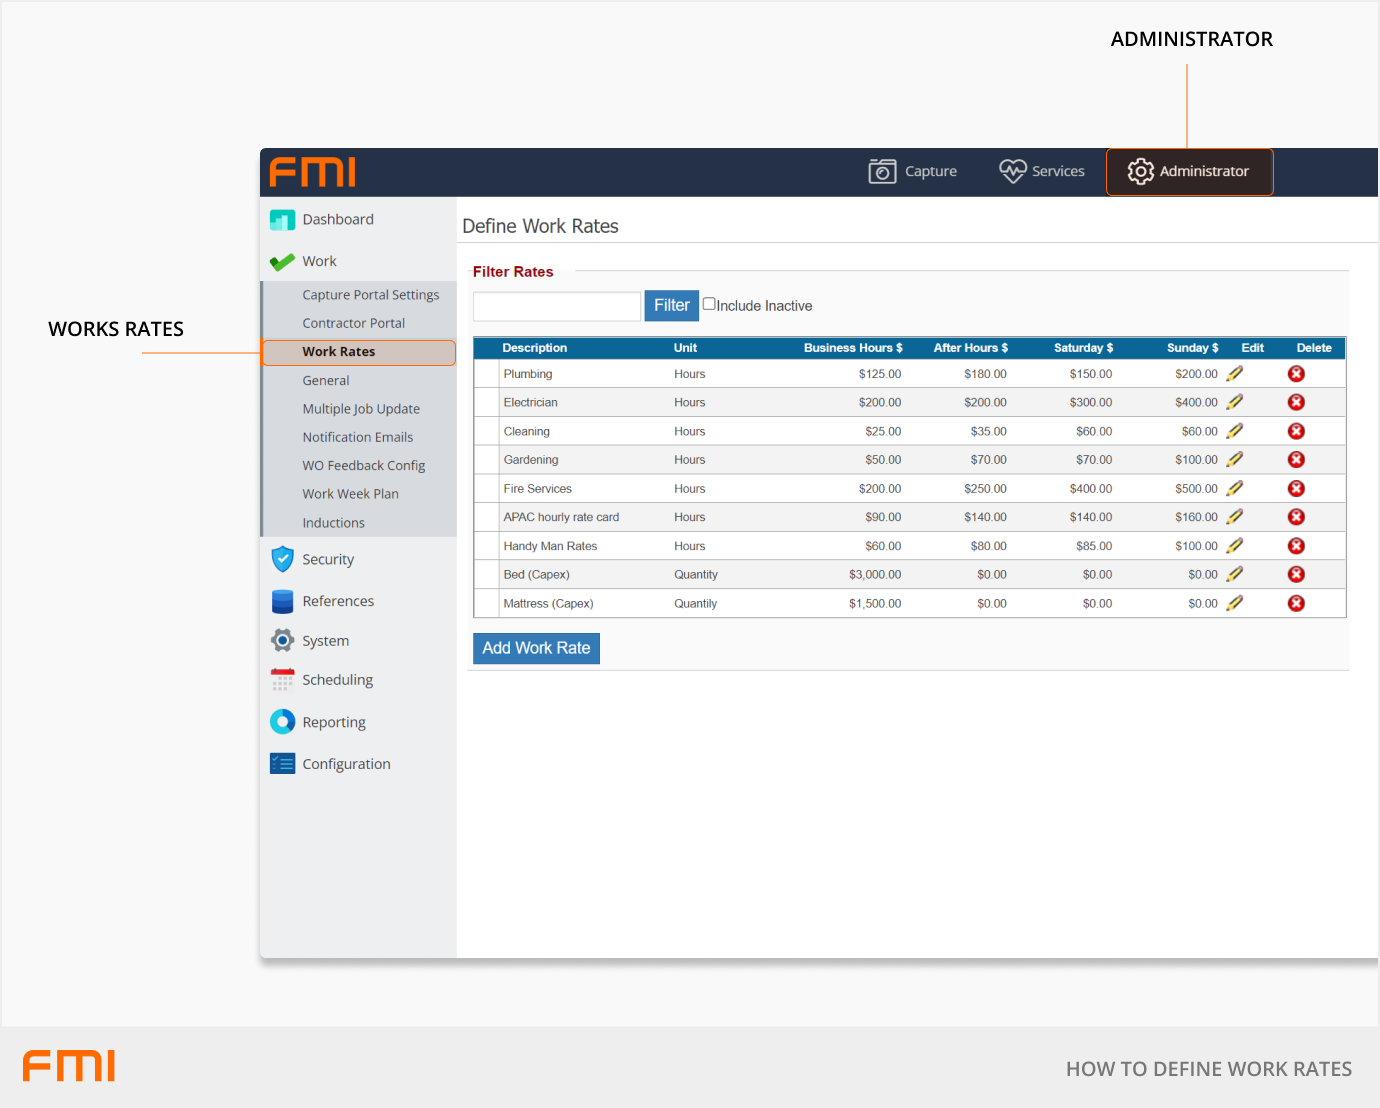The image size is (1380, 1108).
Task: Open the Inductions submenu item
Action: 333,523
